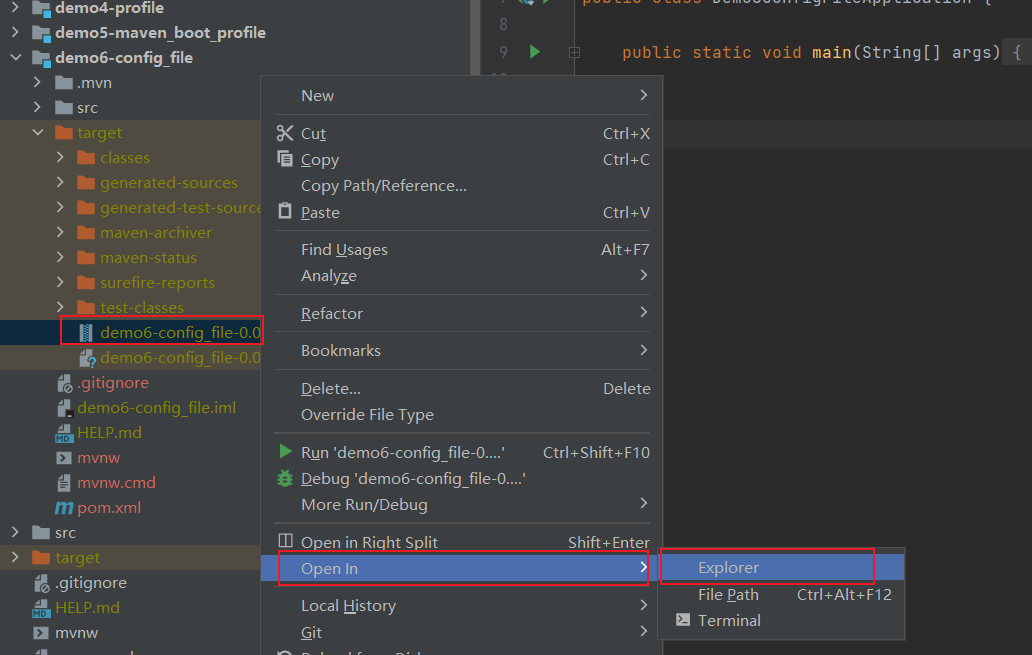
Task: Click line number 9 in gutter
Action: click(x=503, y=52)
